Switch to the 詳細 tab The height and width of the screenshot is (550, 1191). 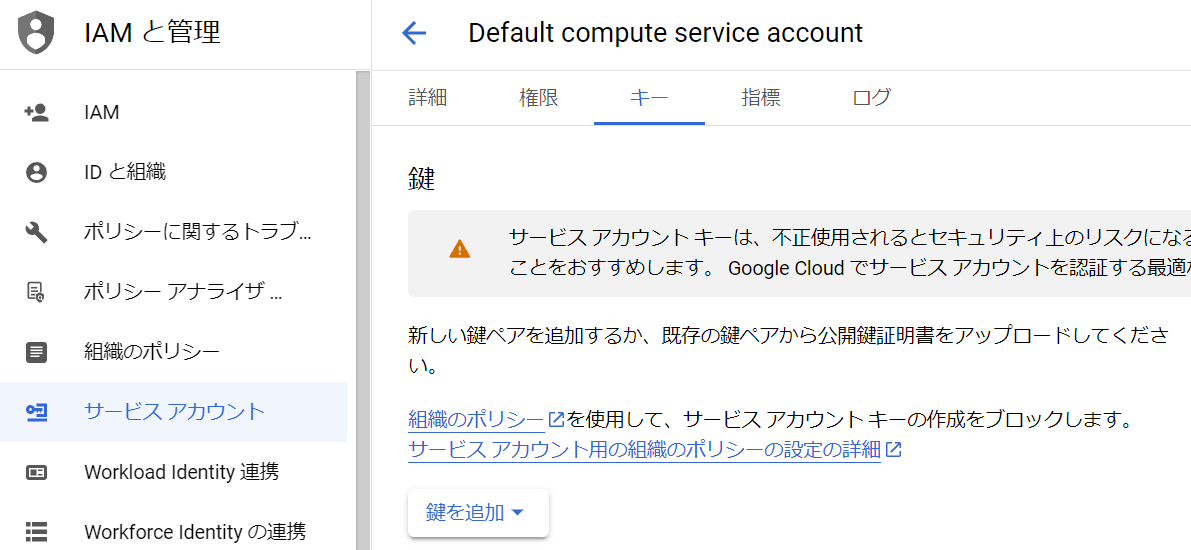[x=428, y=97]
